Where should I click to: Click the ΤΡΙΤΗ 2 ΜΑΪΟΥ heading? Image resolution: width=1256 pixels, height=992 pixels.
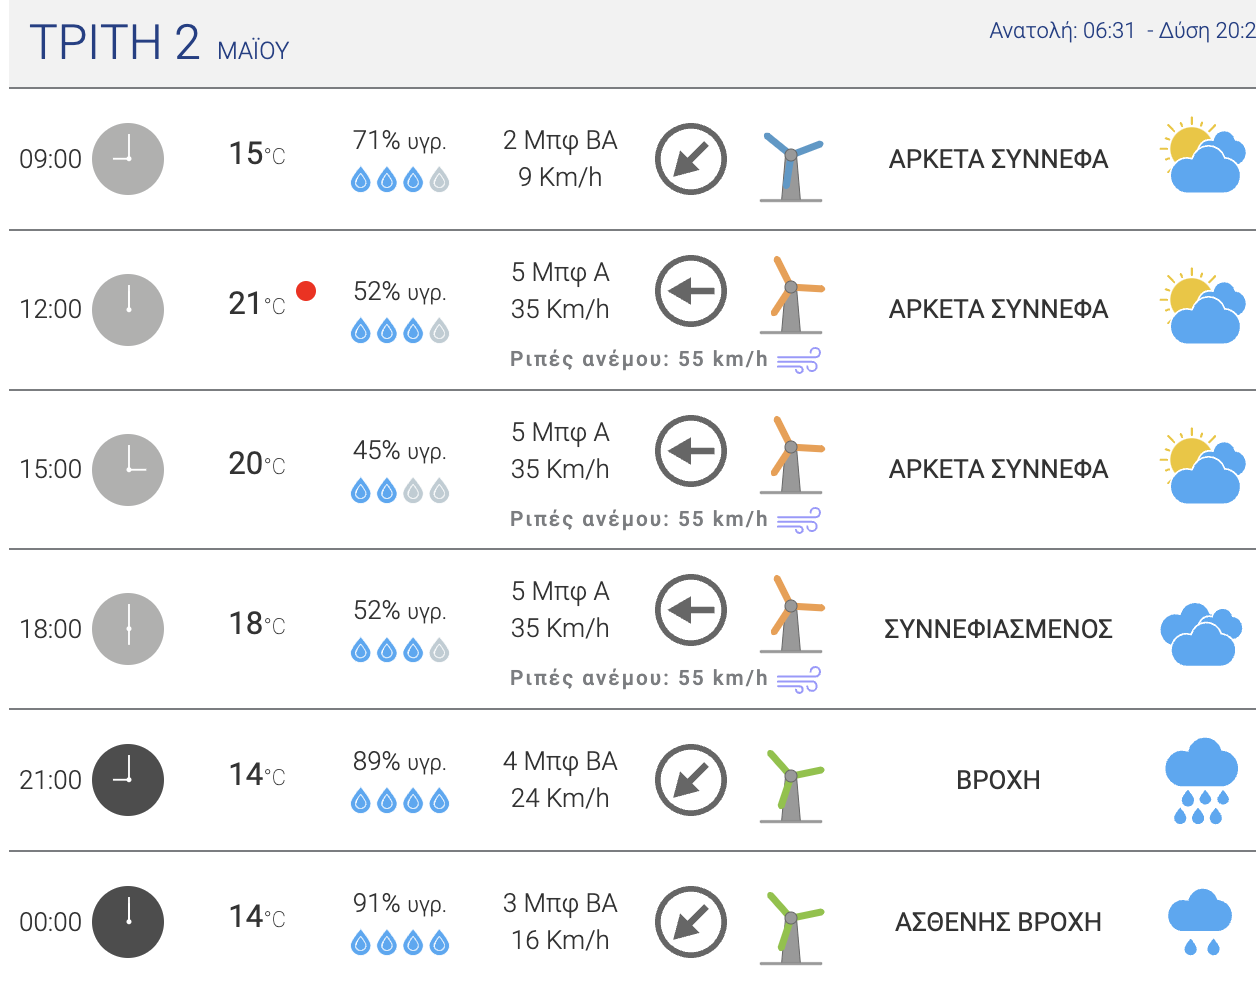pos(160,43)
